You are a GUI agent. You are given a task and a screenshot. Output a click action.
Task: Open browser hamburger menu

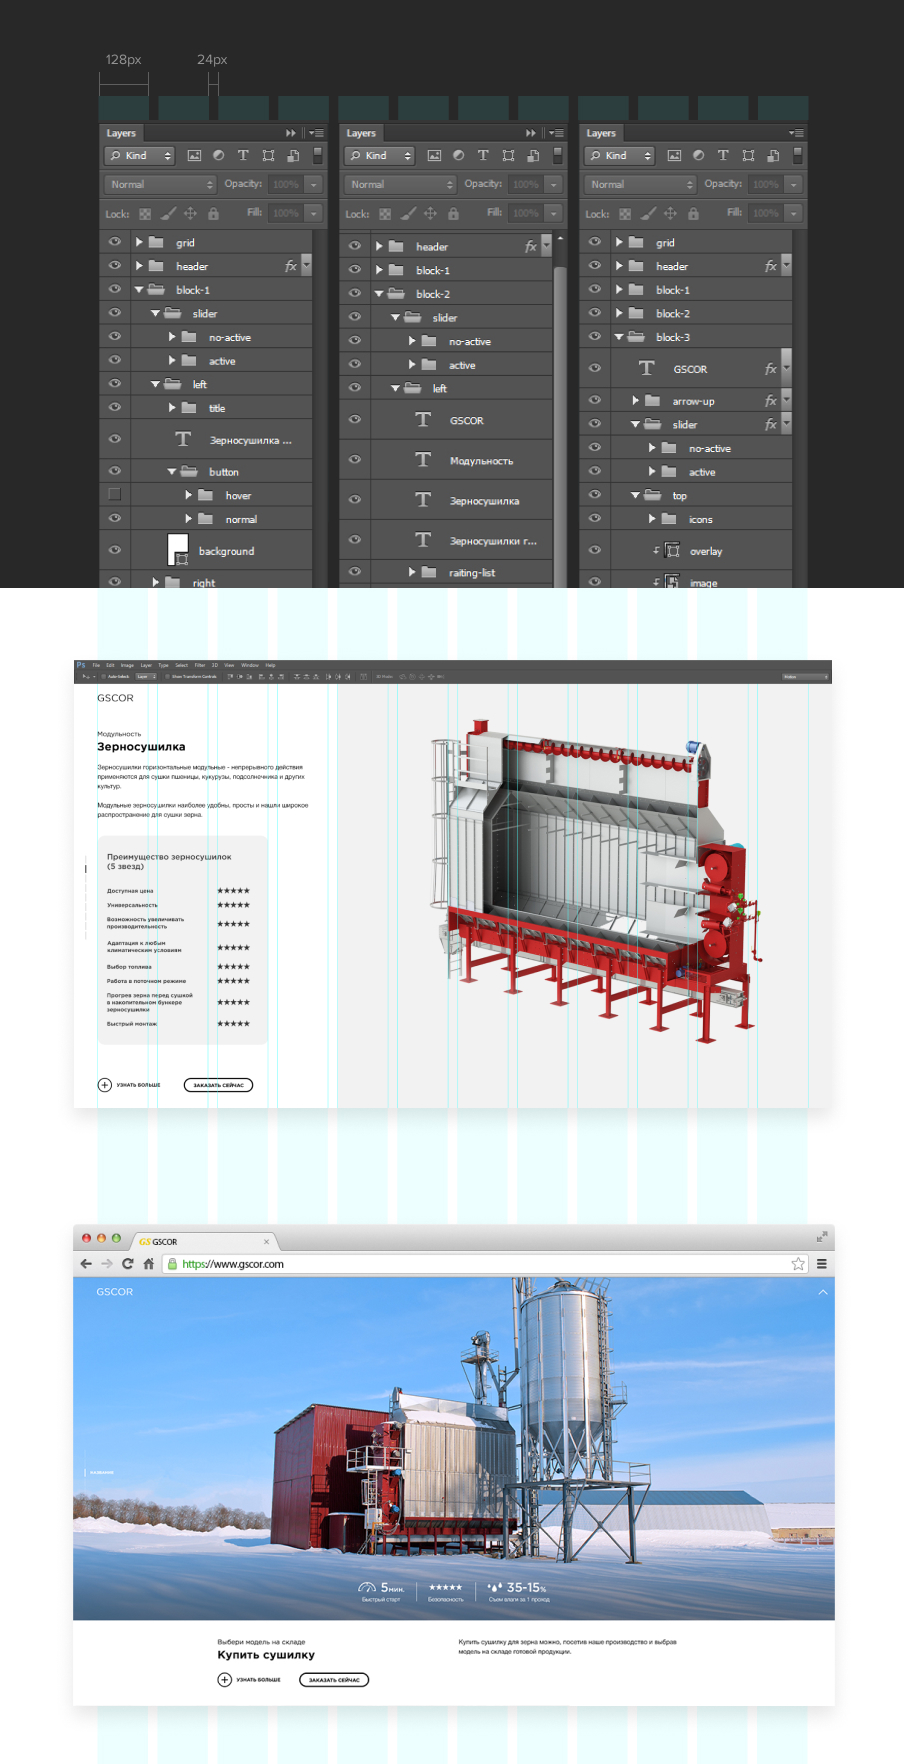(822, 1264)
